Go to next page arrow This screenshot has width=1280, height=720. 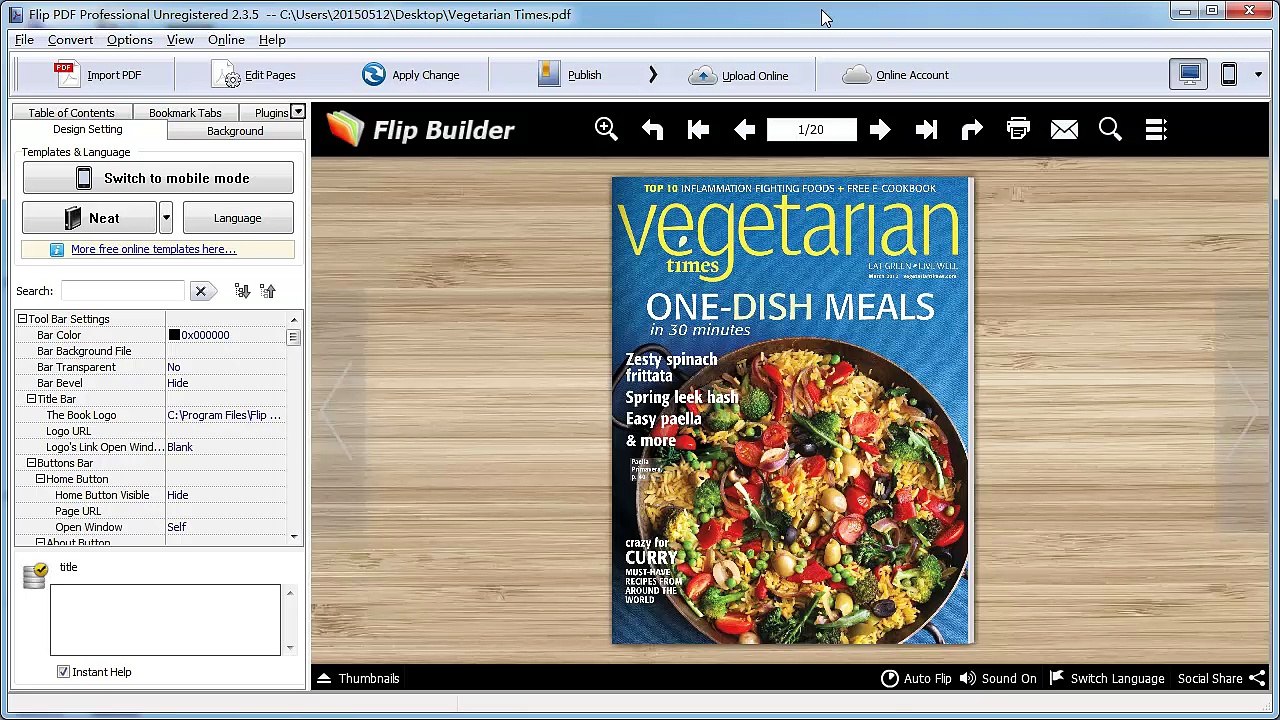(x=880, y=129)
